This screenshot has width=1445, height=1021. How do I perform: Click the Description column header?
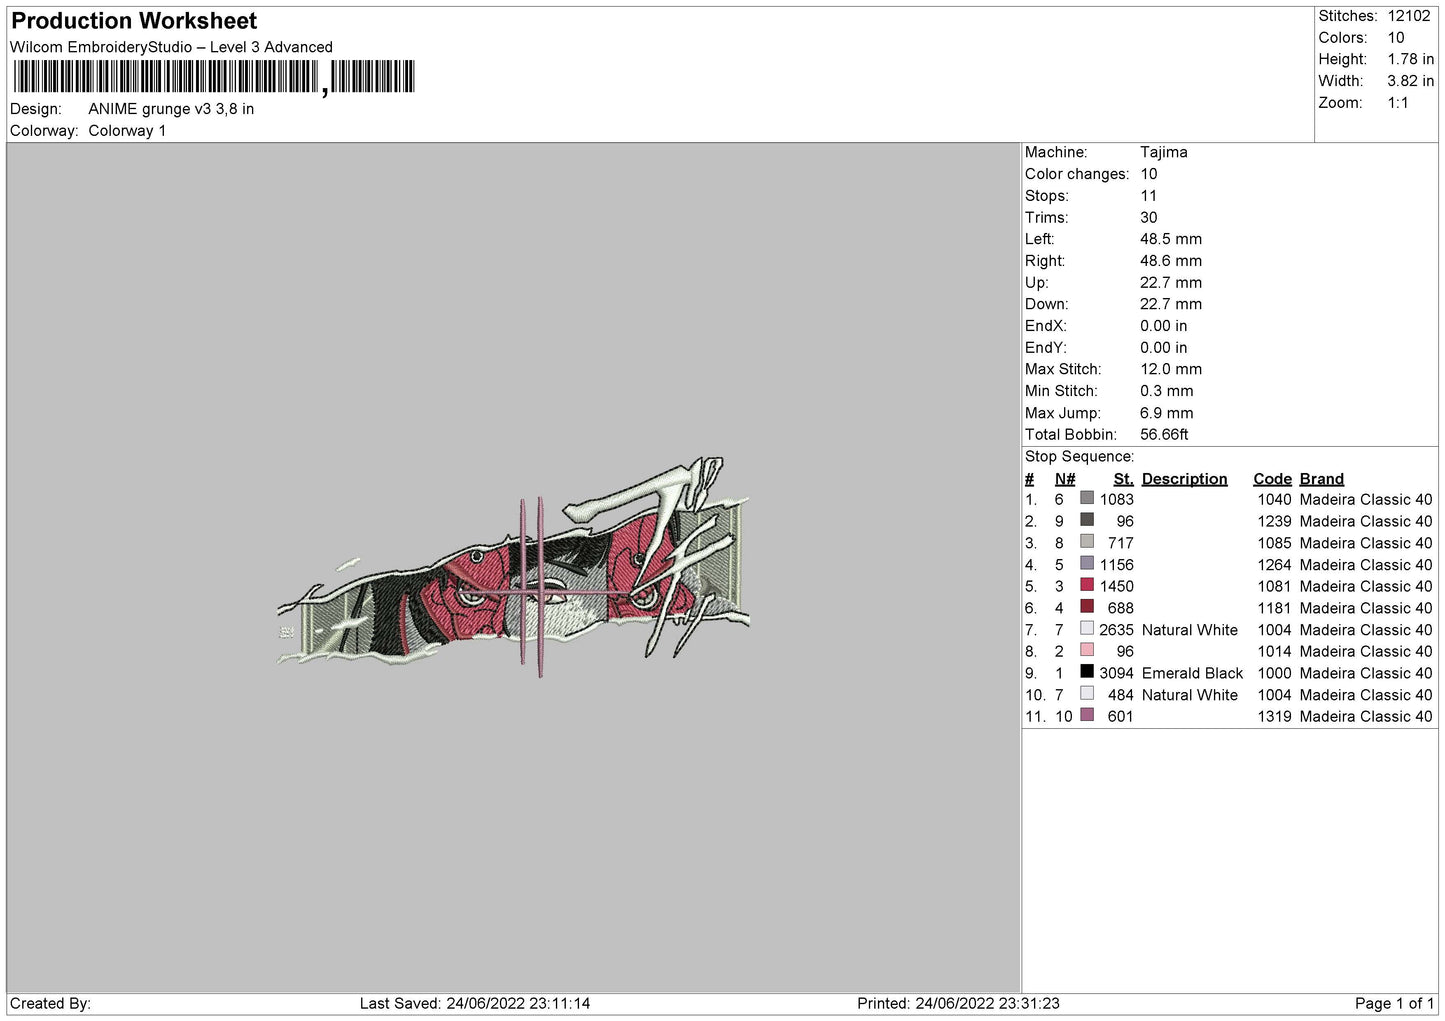click(x=1184, y=479)
